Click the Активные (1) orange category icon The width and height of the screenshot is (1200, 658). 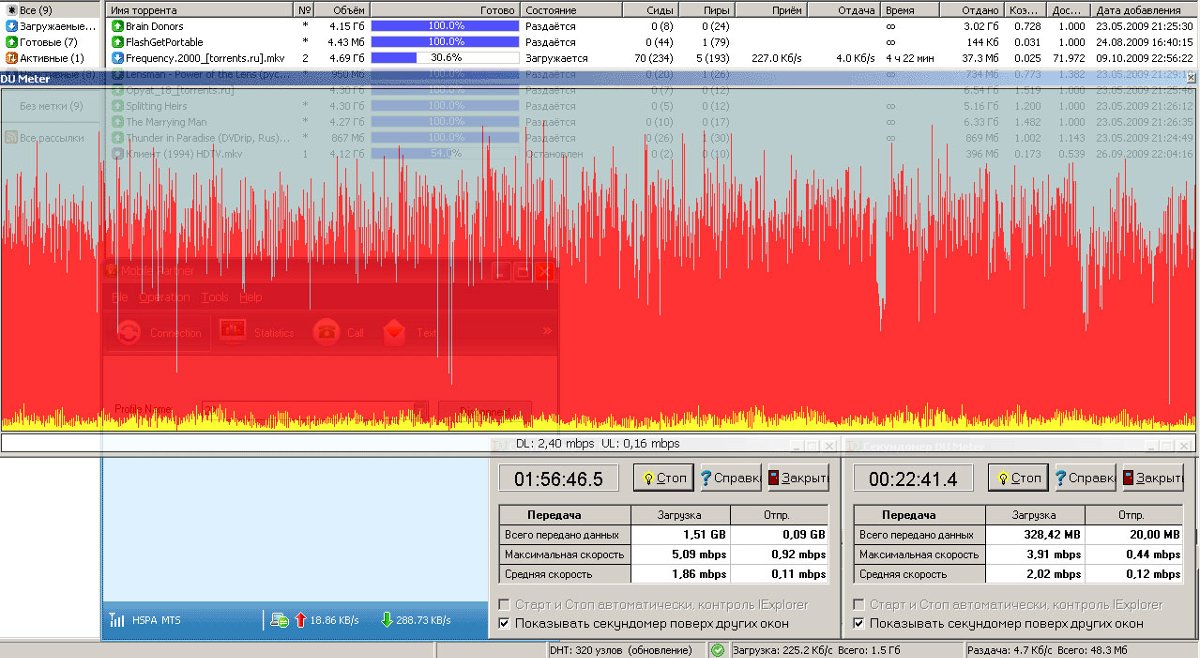pyautogui.click(x=11, y=58)
